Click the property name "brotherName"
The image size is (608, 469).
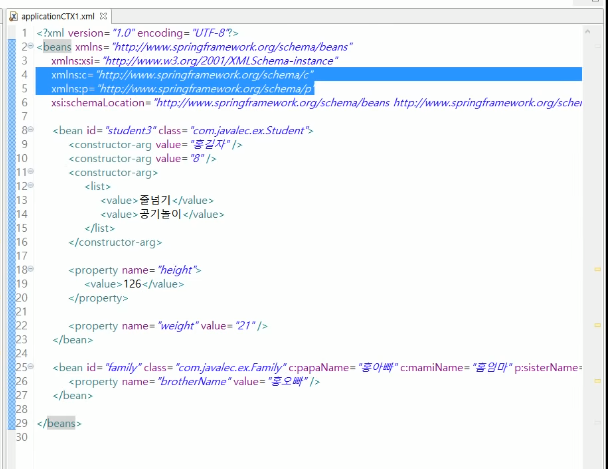pos(193,382)
